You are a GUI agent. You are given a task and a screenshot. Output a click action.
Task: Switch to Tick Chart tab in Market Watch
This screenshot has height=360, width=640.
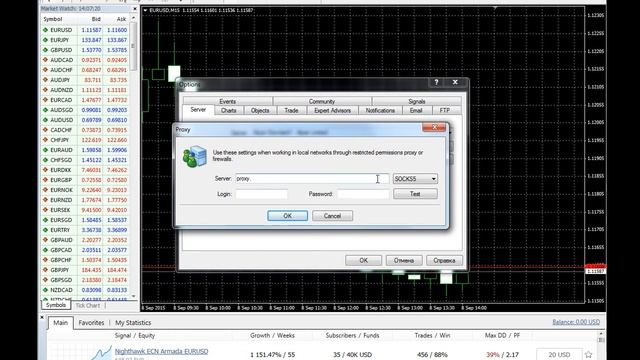click(x=87, y=305)
